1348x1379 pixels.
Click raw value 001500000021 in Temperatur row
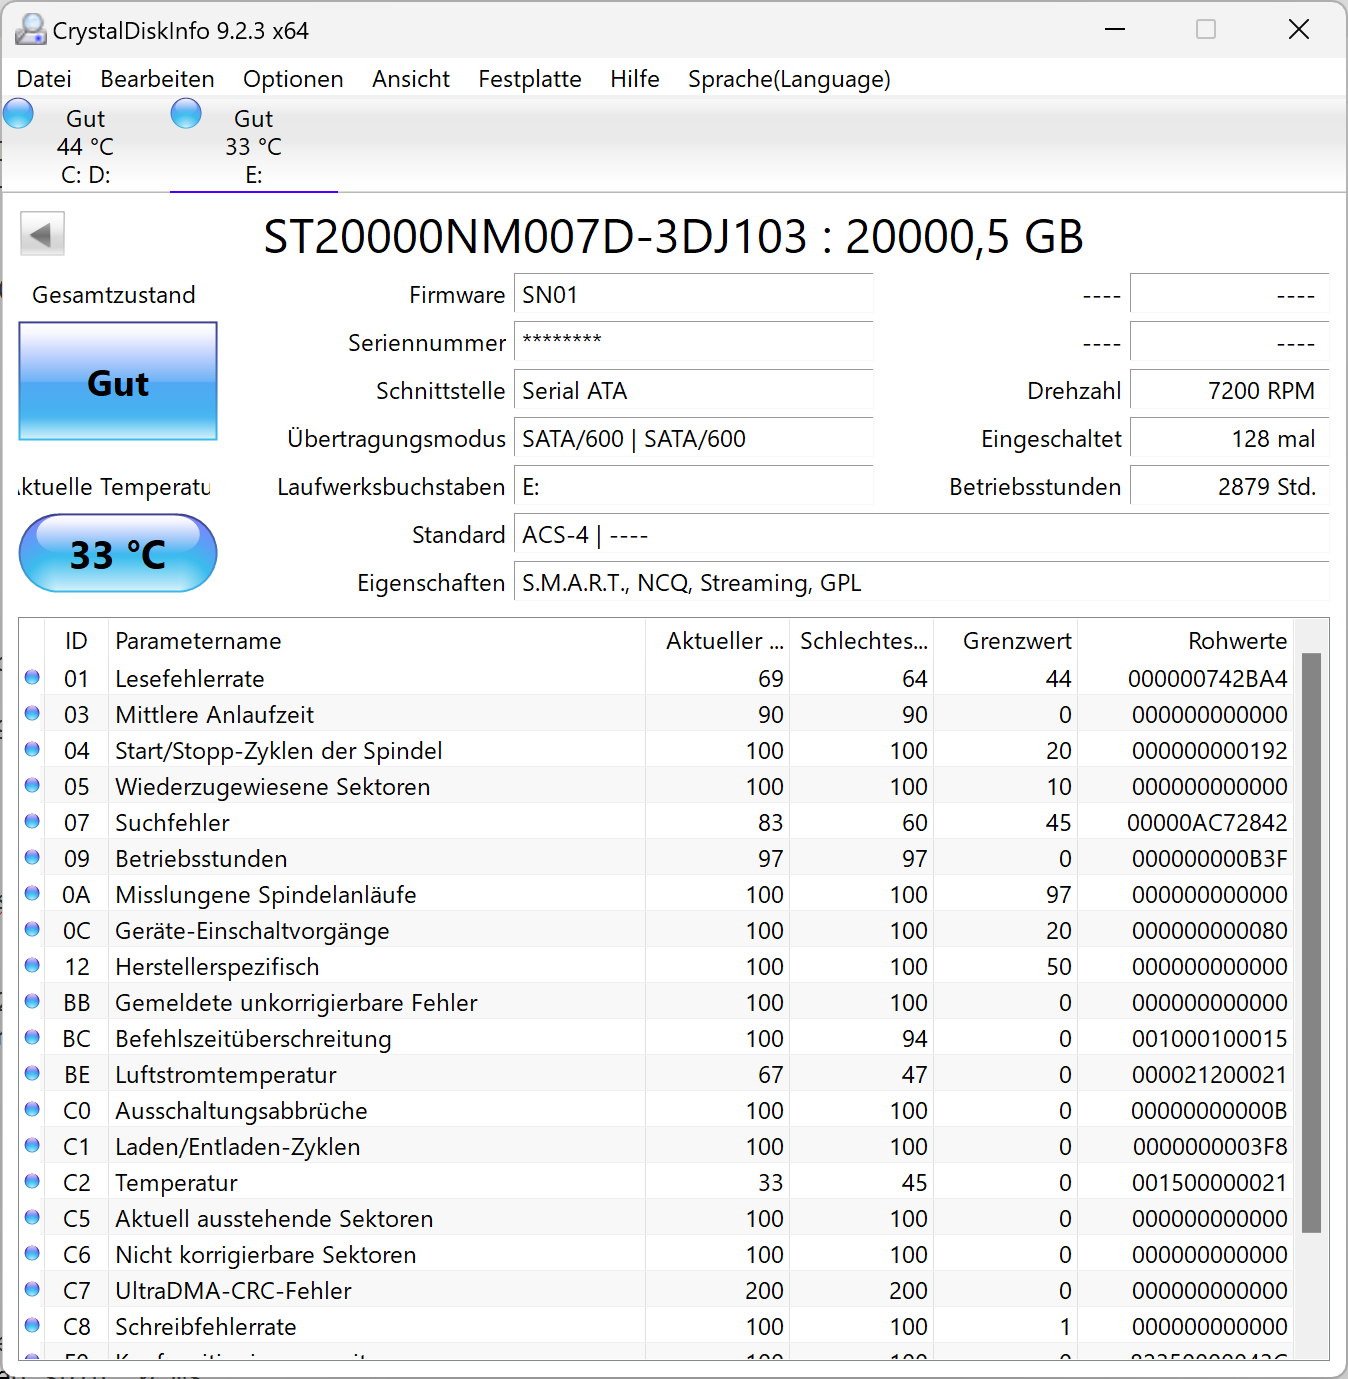point(1210,1183)
